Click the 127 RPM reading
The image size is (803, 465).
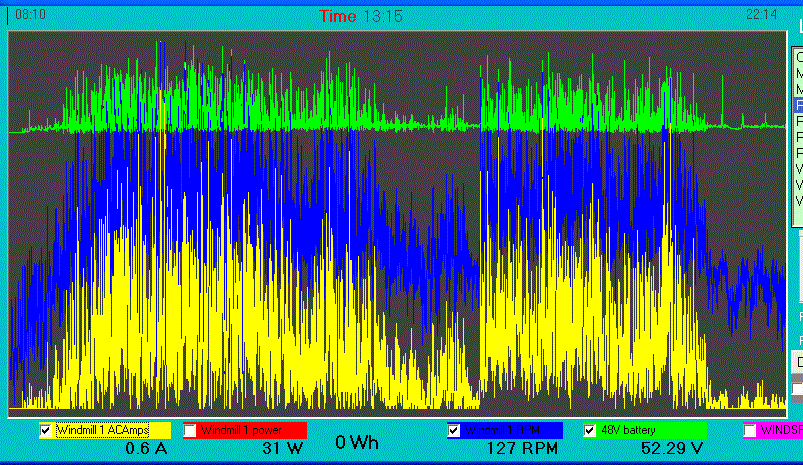tap(520, 448)
